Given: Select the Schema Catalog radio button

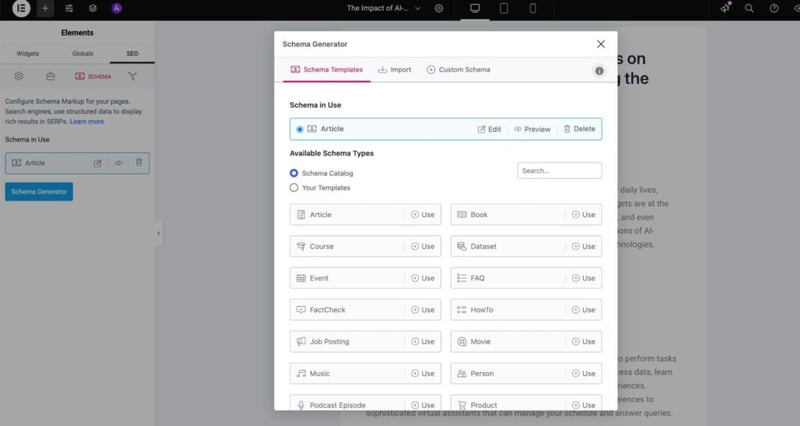Looking at the screenshot, I should [x=294, y=173].
